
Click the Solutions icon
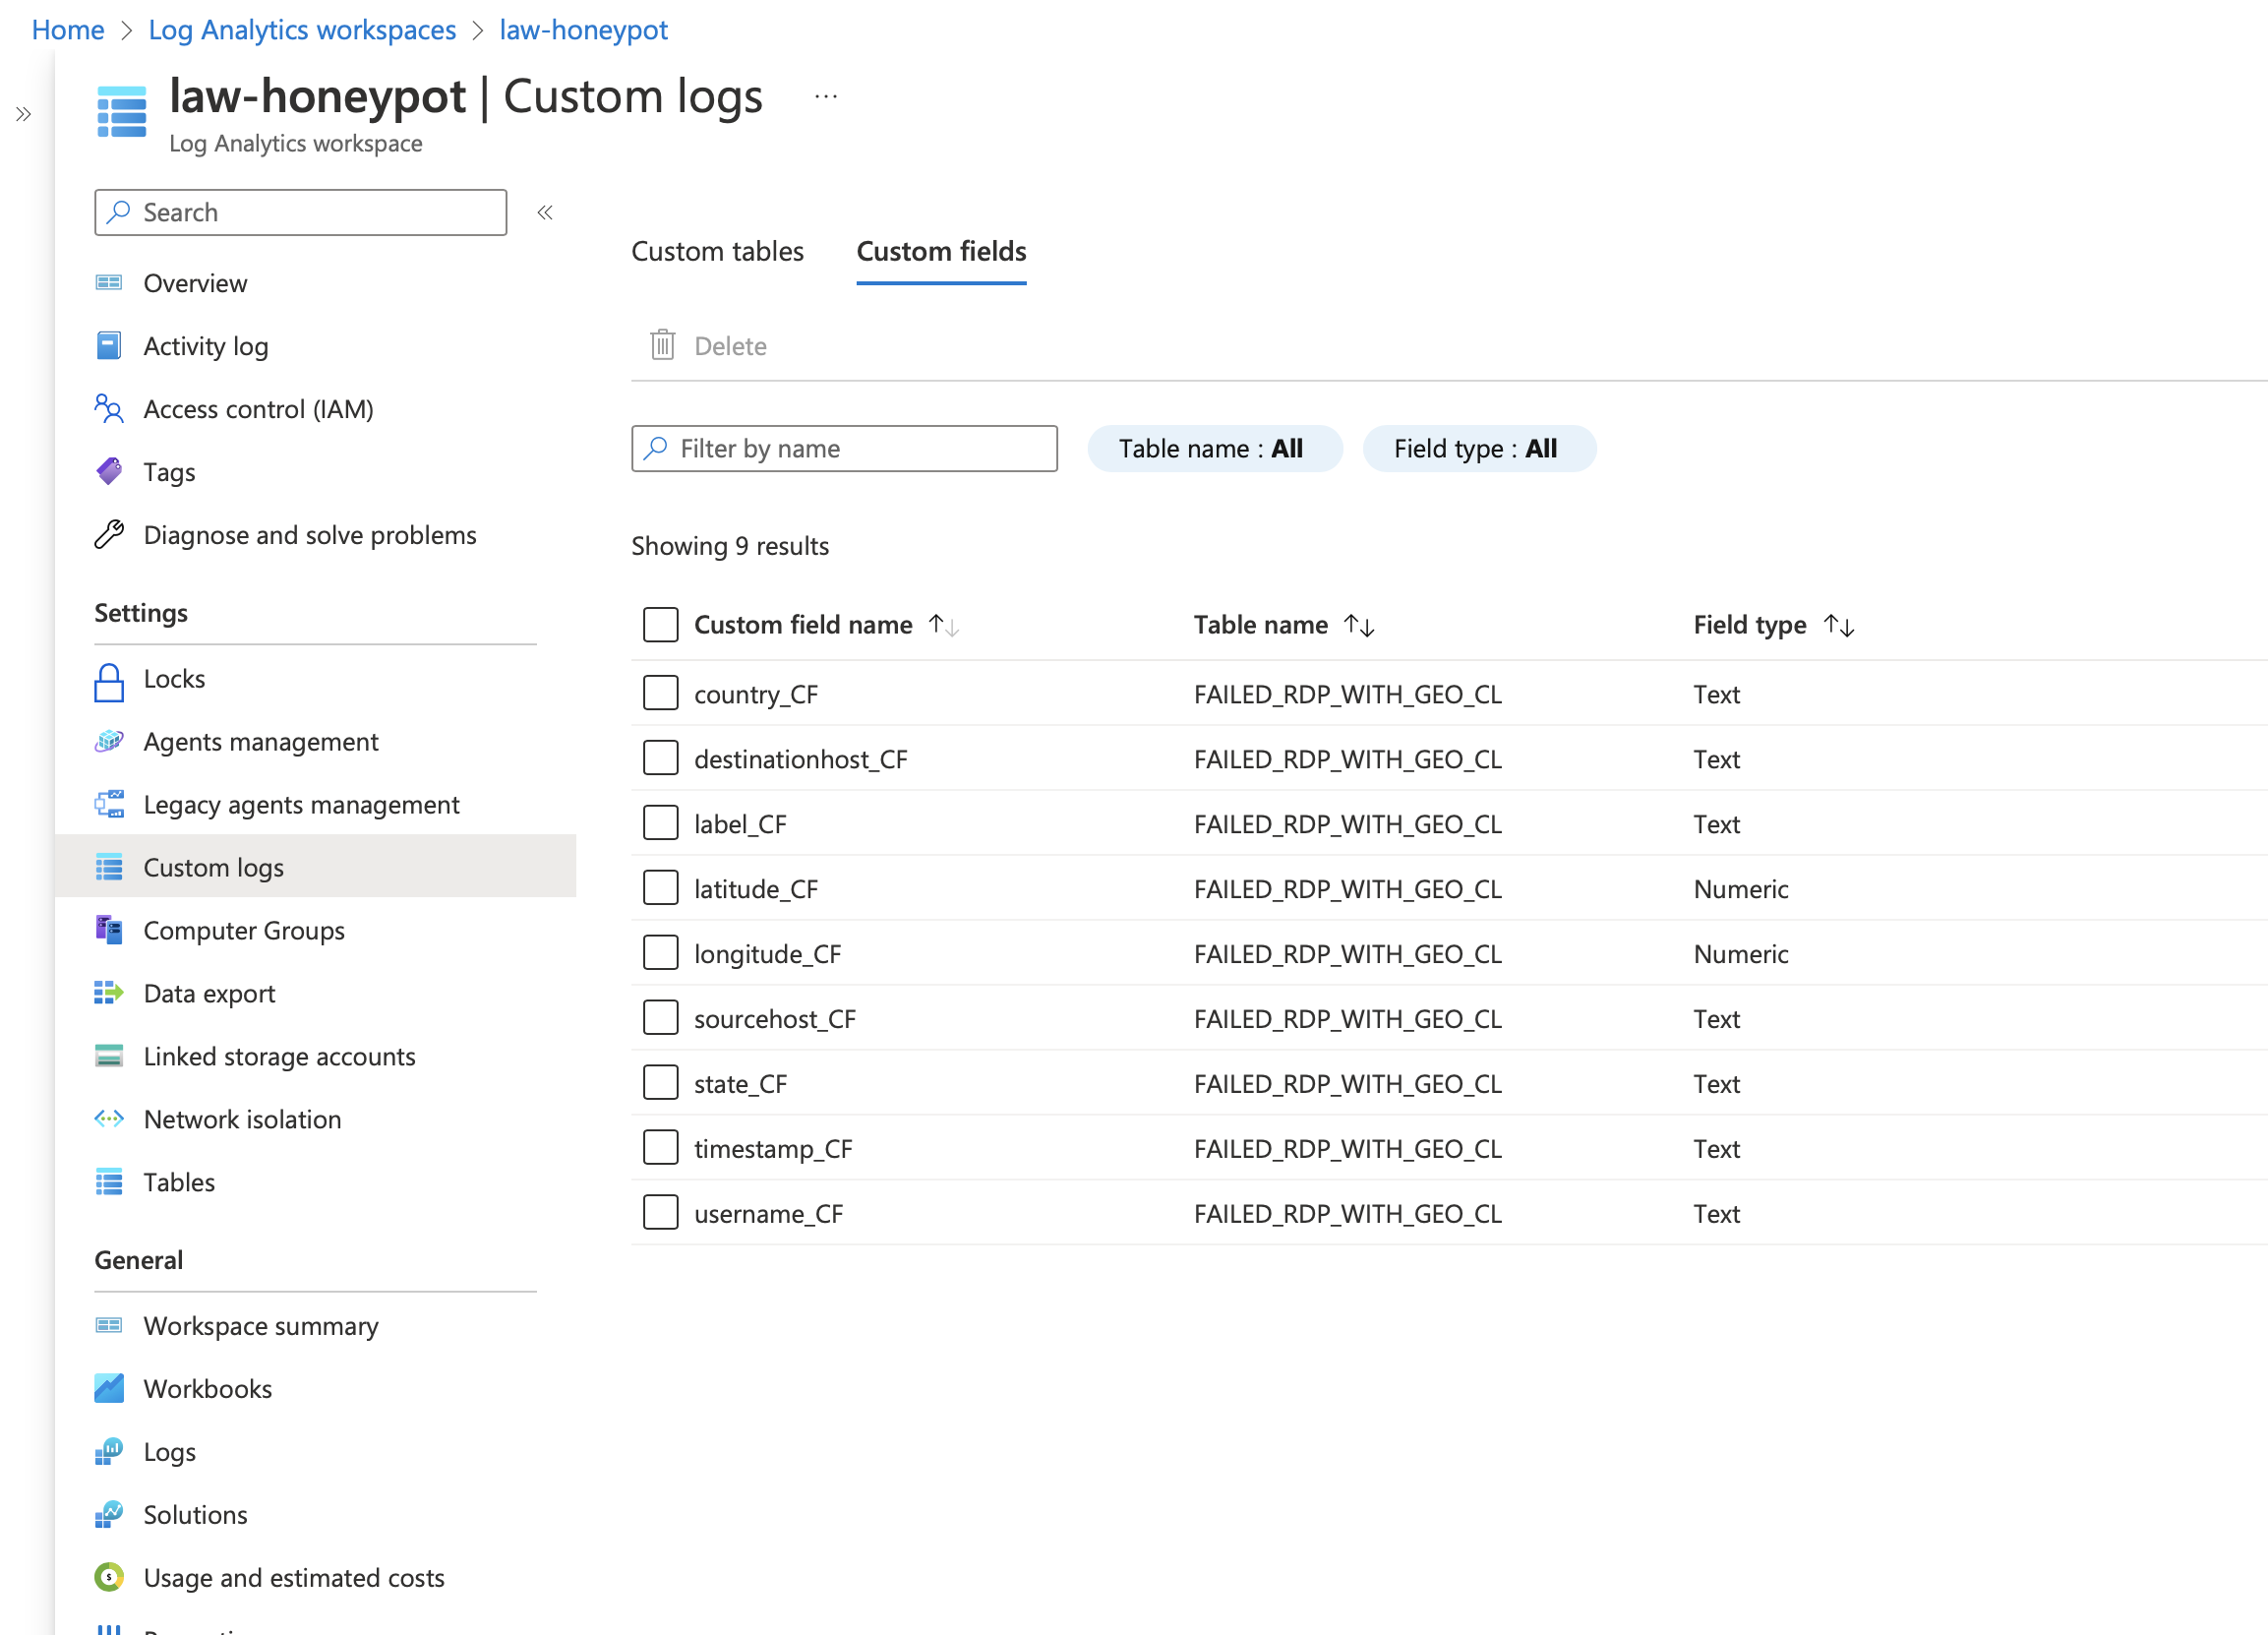(109, 1514)
